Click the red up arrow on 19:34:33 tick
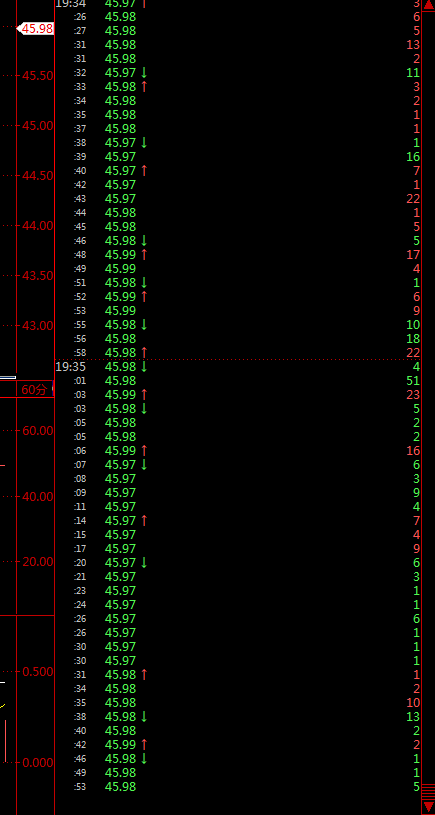The height and width of the screenshot is (815, 435). [144, 87]
